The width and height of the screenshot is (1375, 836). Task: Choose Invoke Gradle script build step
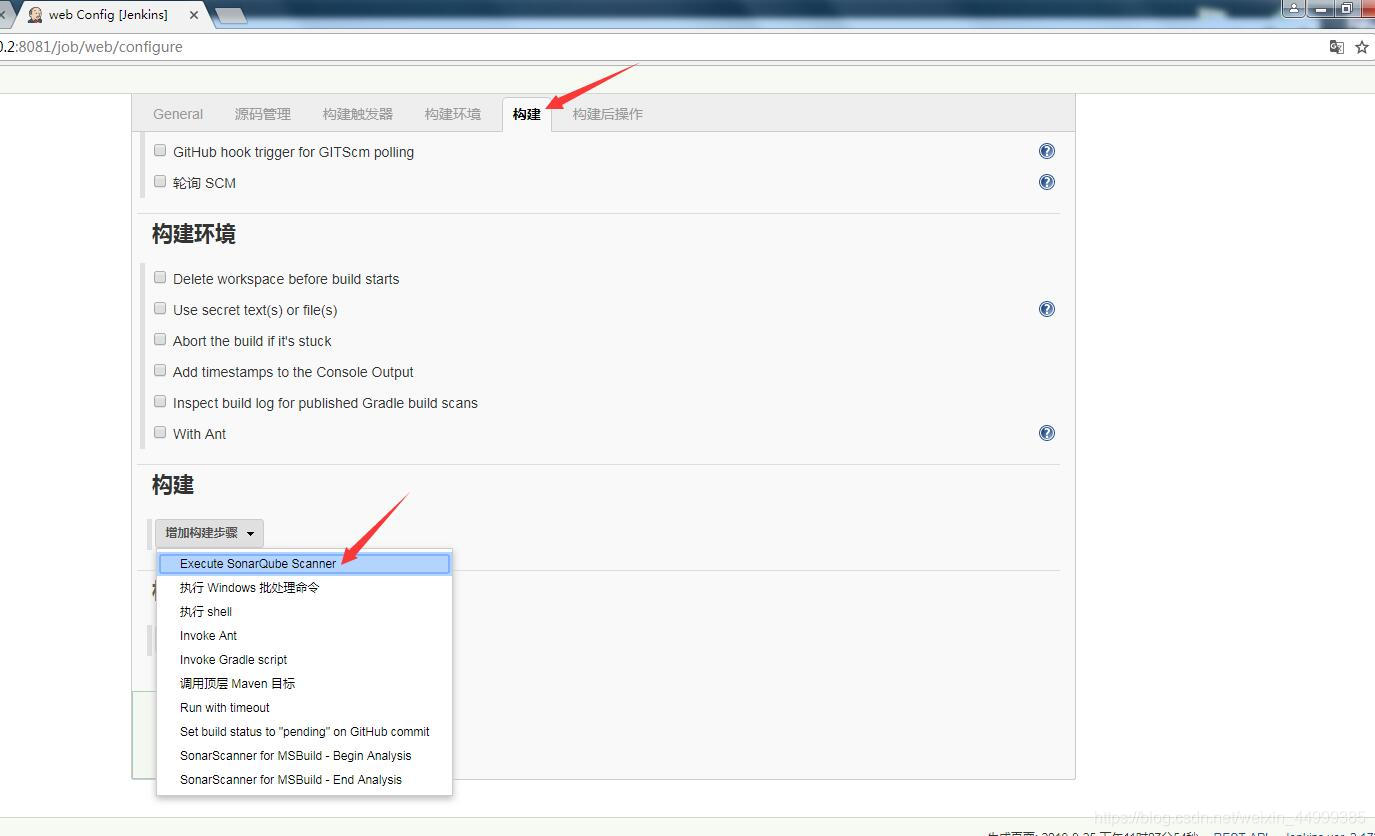click(304, 660)
